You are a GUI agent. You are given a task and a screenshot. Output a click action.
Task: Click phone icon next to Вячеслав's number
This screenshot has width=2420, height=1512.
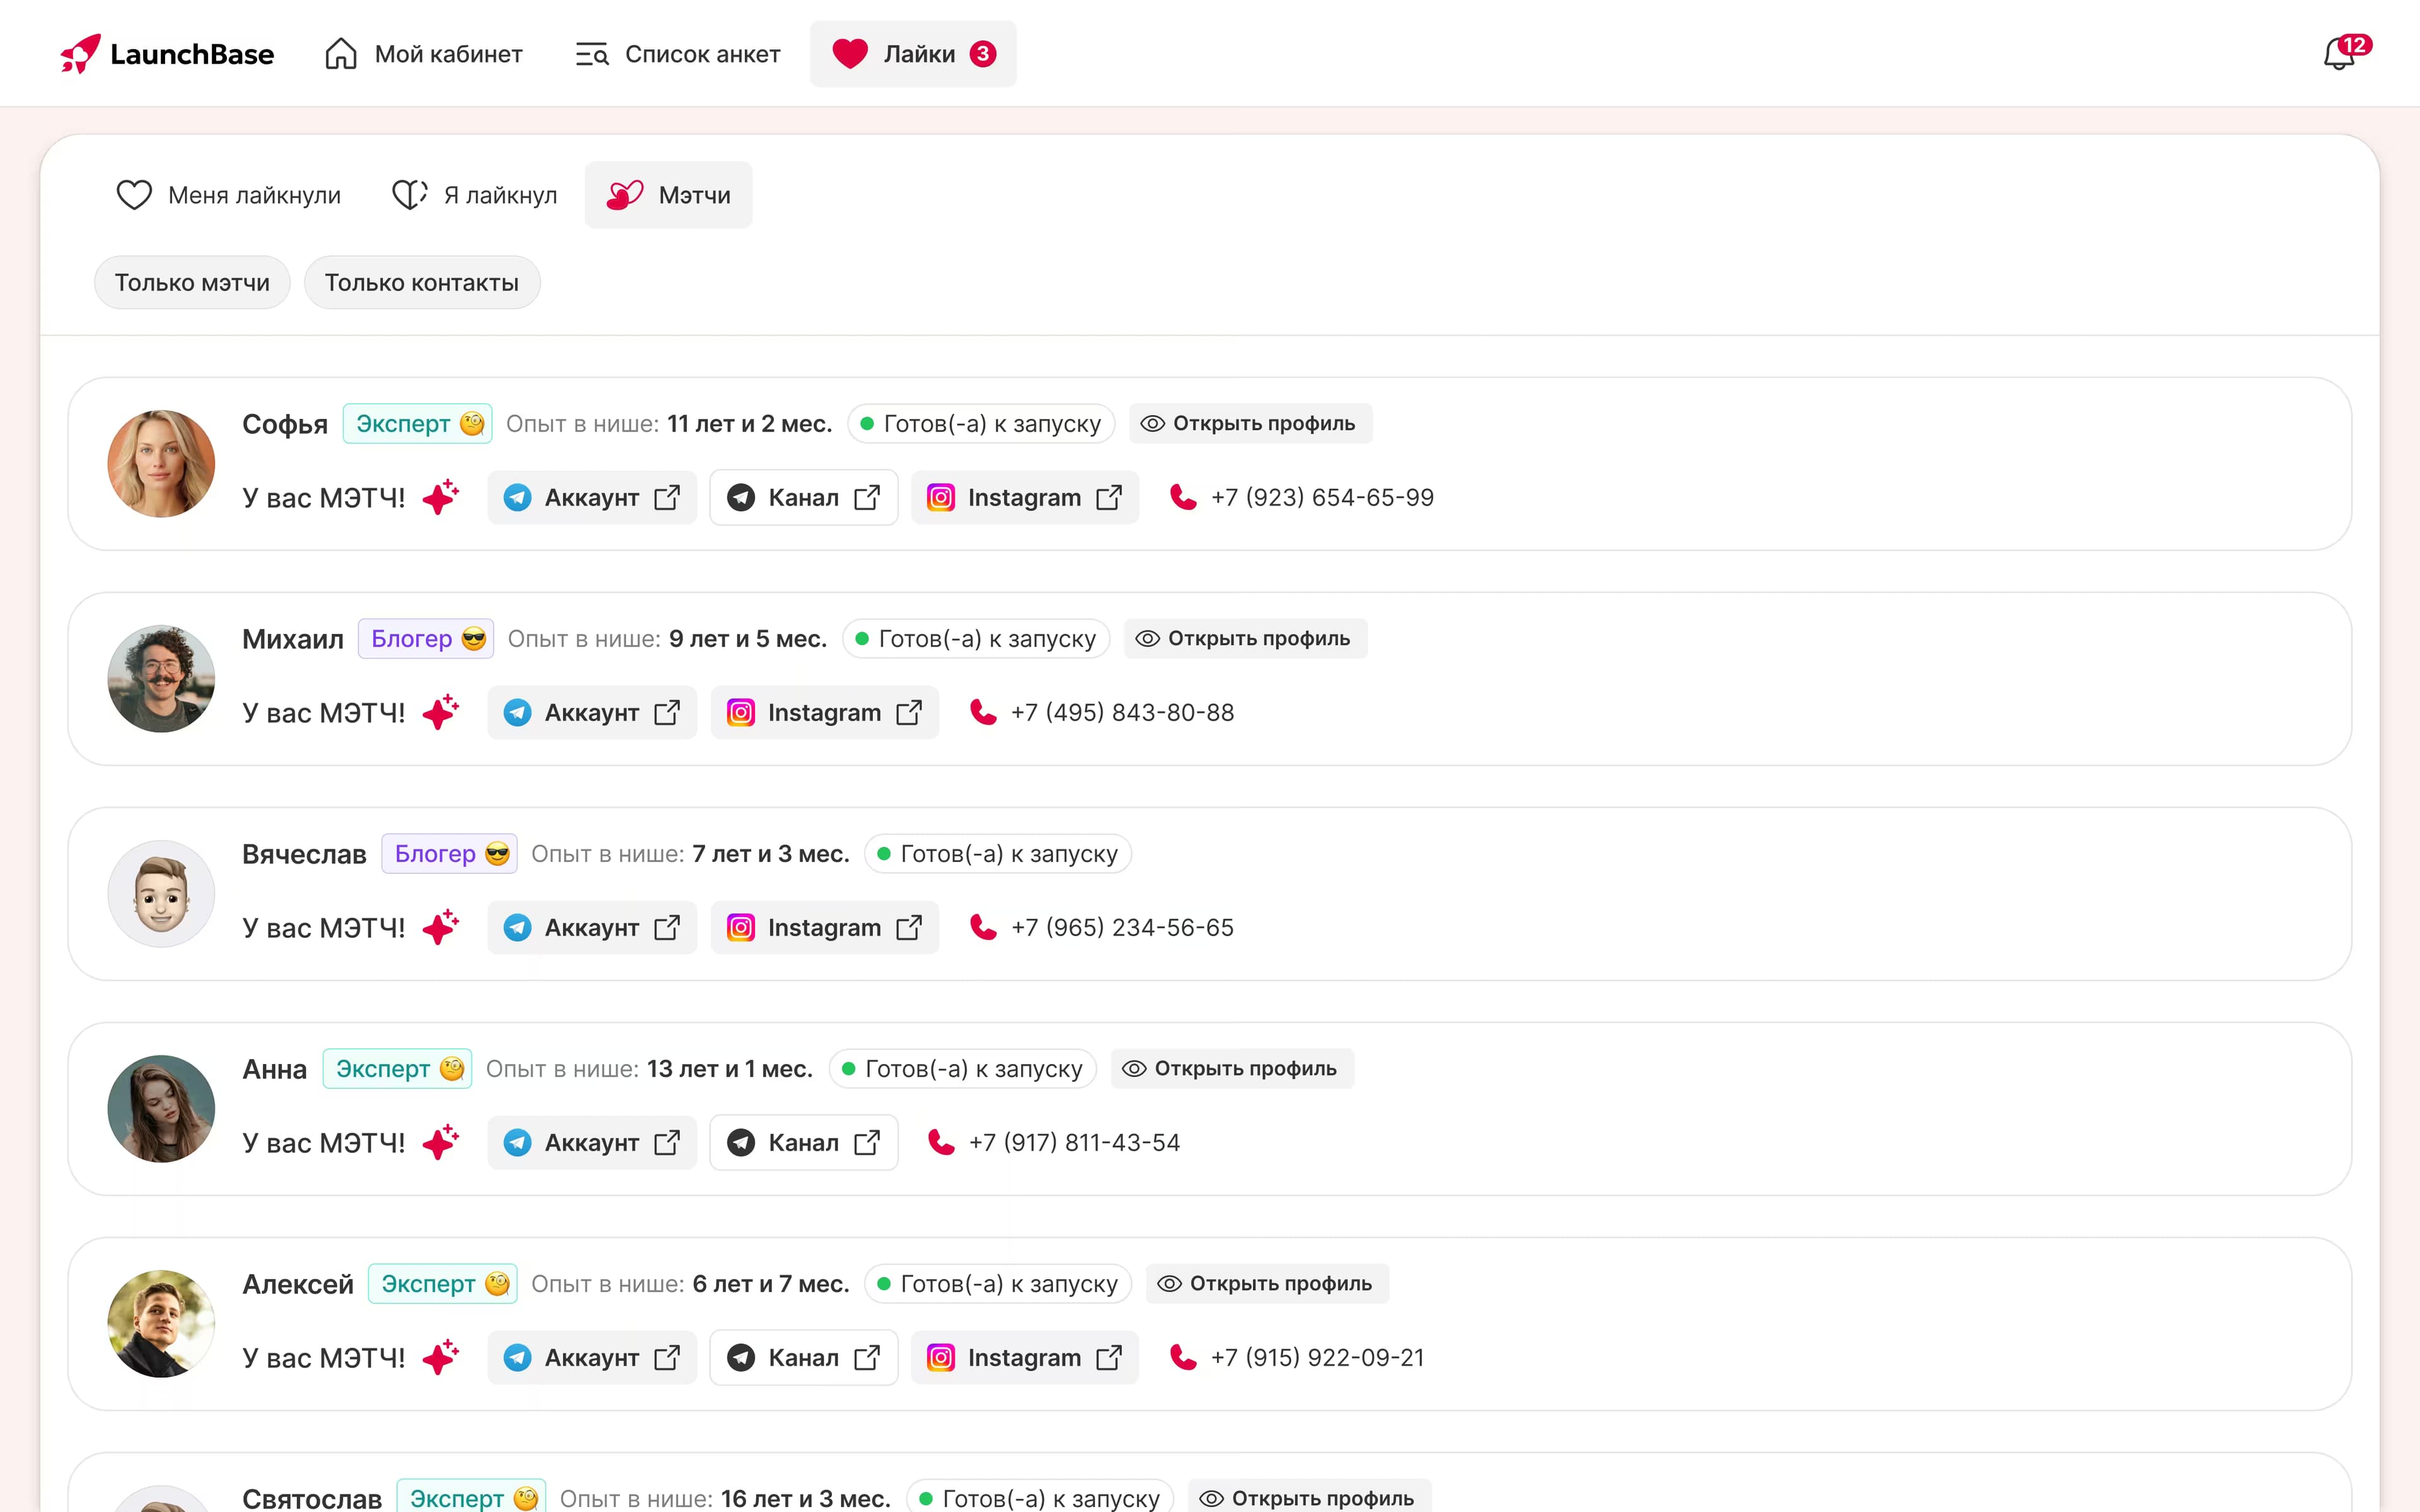[x=983, y=927]
